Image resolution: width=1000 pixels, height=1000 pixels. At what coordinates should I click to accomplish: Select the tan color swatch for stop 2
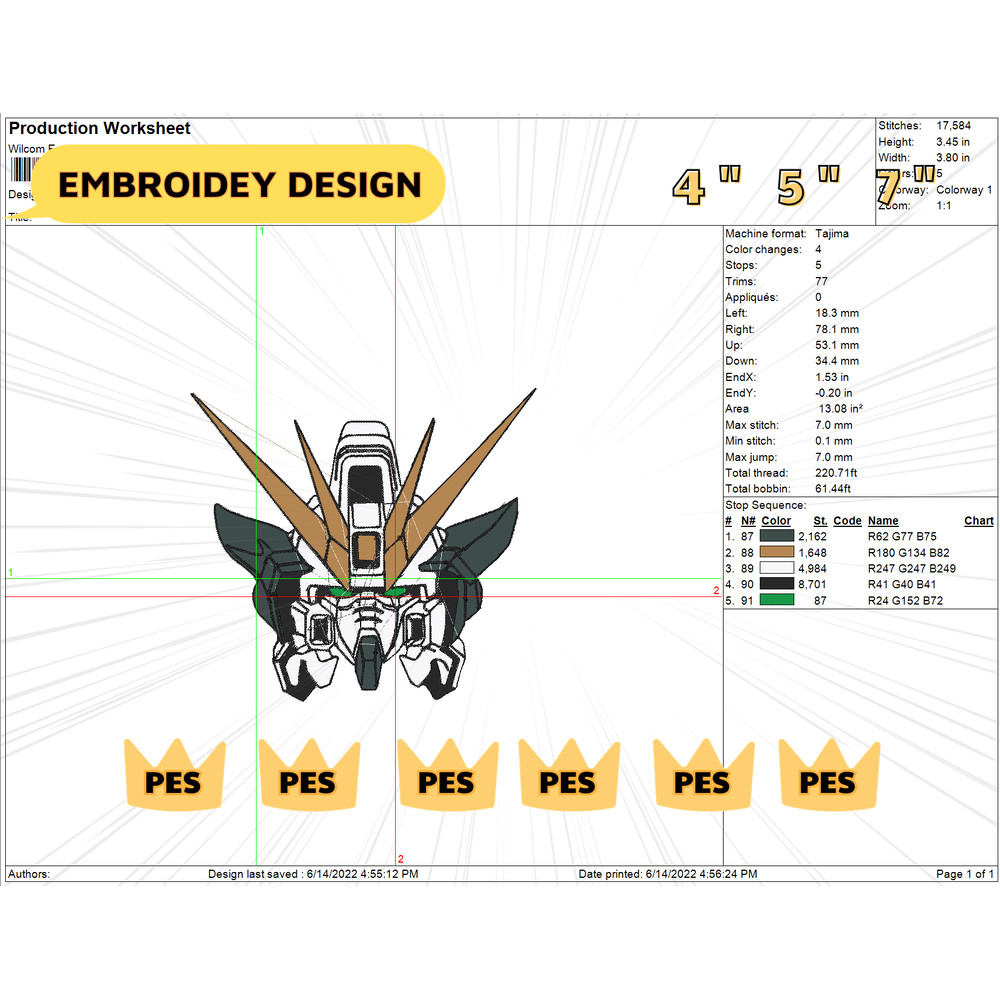[x=779, y=552]
